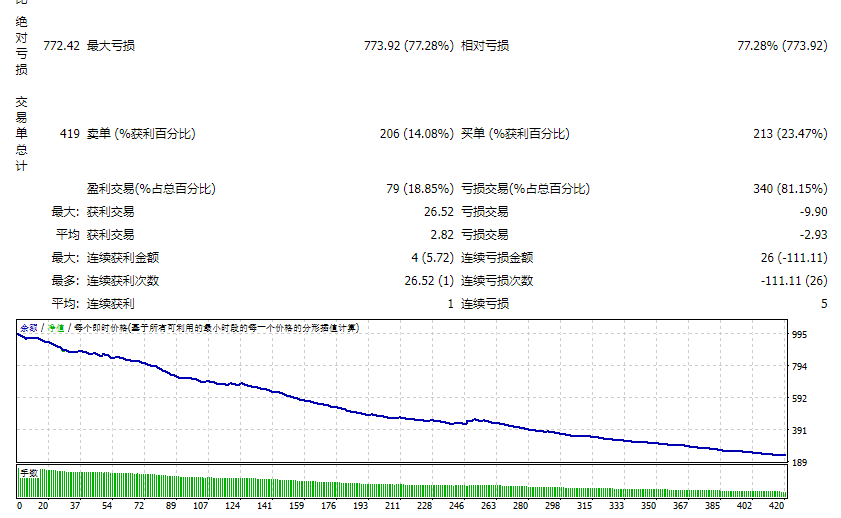The width and height of the screenshot is (841, 518).
Task: Click the 391 y-axis label
Action: point(799,431)
